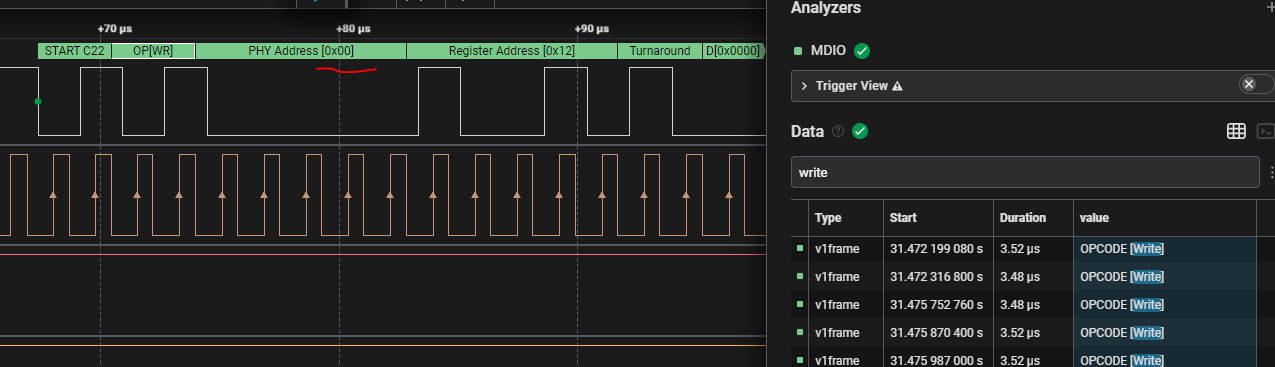Viewport: 1275px width, 367px height.
Task: Click the MDIO green color square
Action: [x=798, y=51]
